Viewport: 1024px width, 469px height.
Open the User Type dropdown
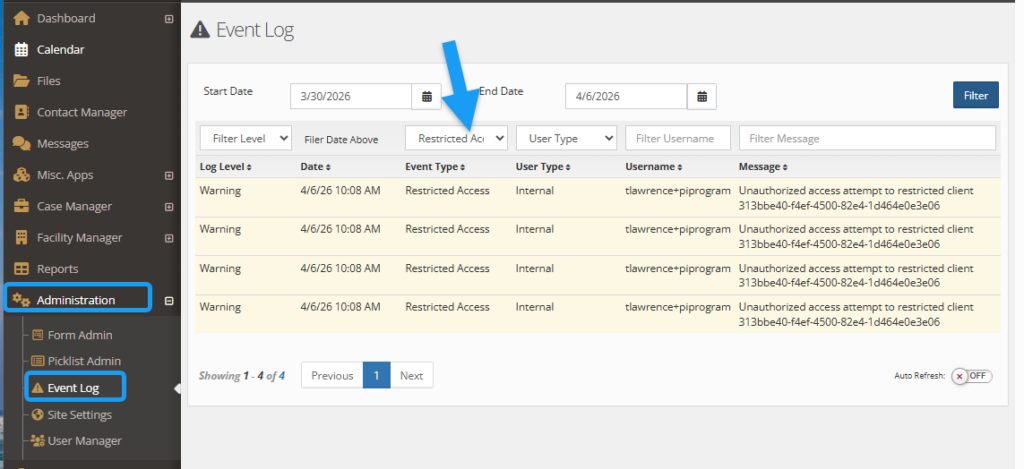(x=565, y=138)
